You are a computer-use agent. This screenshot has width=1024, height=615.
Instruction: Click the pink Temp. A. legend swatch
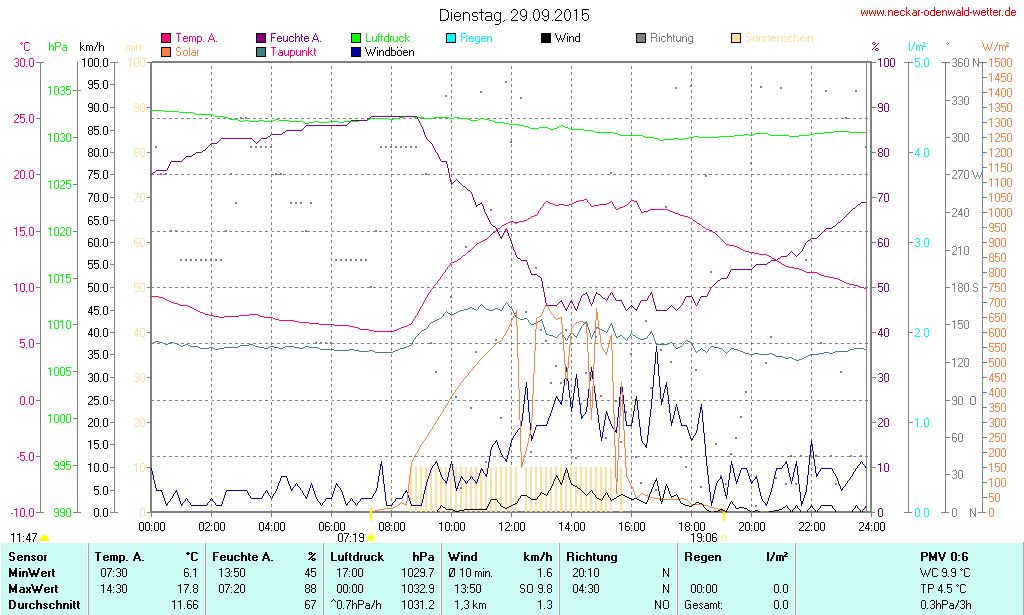(x=166, y=39)
